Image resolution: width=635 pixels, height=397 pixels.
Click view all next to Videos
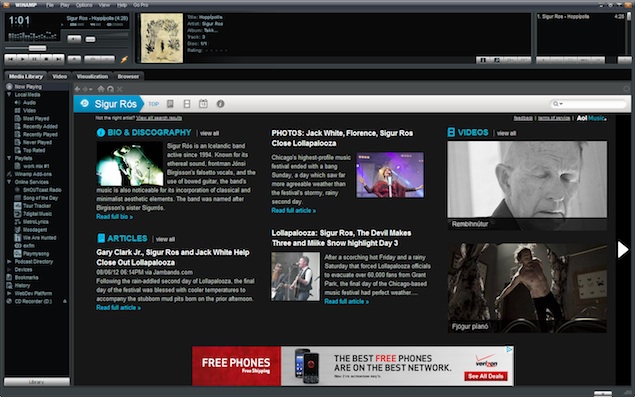coord(507,133)
